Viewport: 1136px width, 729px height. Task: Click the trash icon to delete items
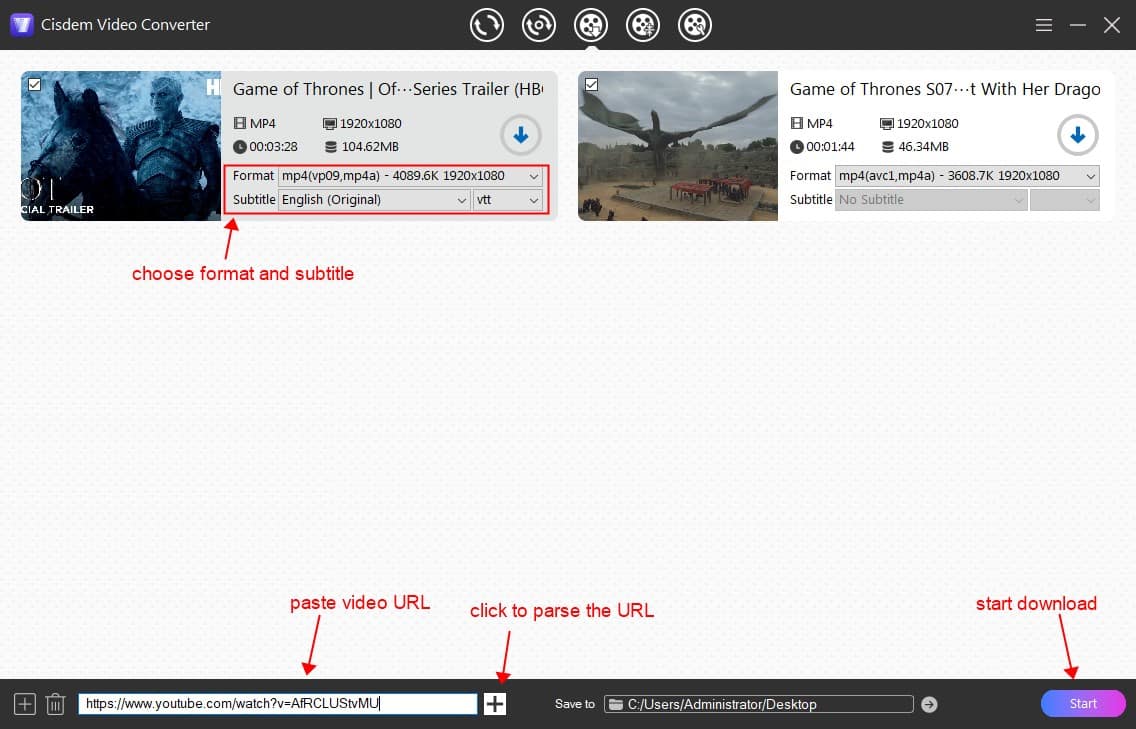click(56, 704)
